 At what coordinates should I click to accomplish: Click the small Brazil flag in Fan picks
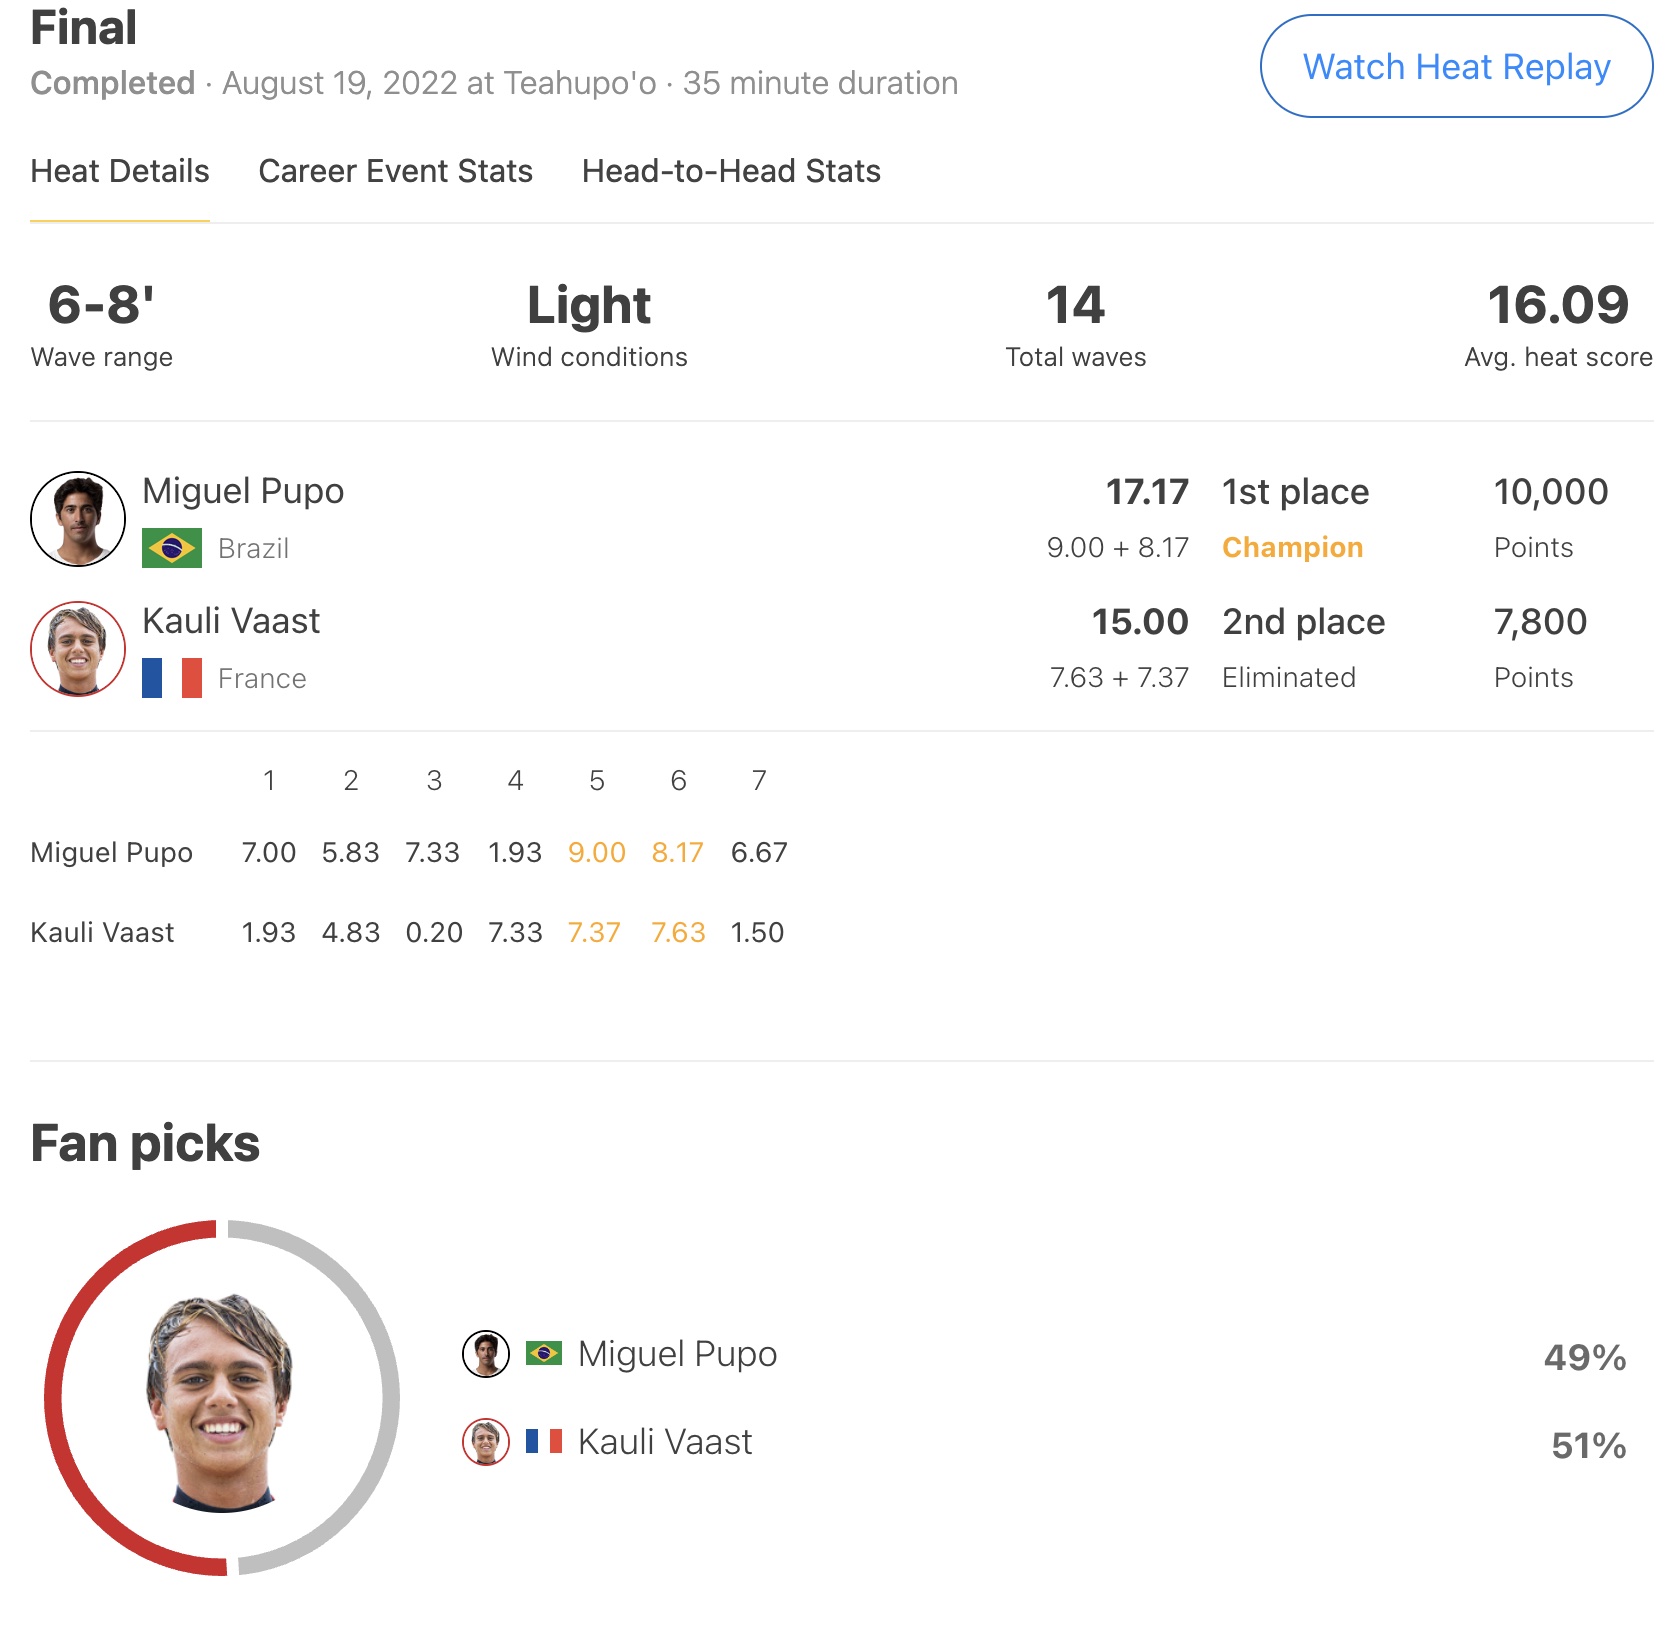[x=544, y=1354]
